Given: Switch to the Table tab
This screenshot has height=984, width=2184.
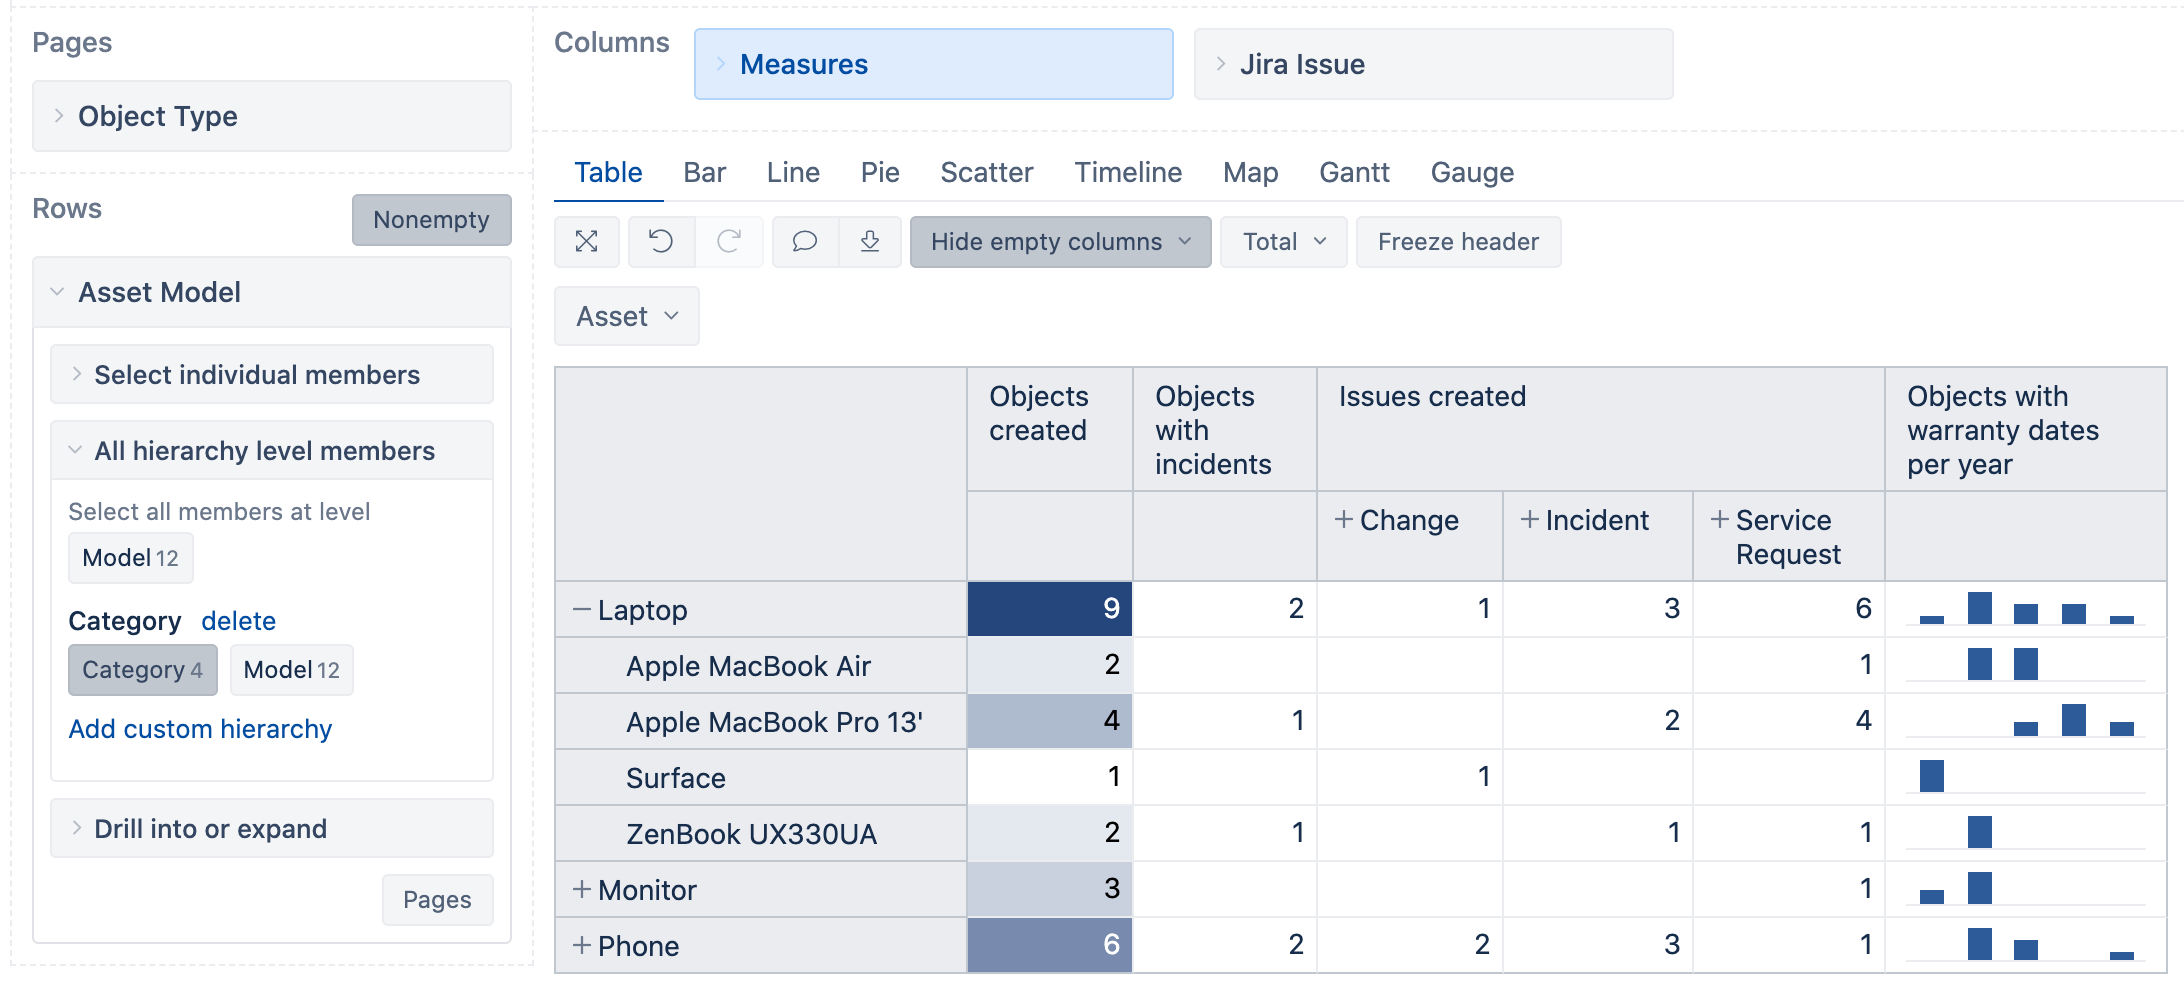Looking at the screenshot, I should (608, 173).
